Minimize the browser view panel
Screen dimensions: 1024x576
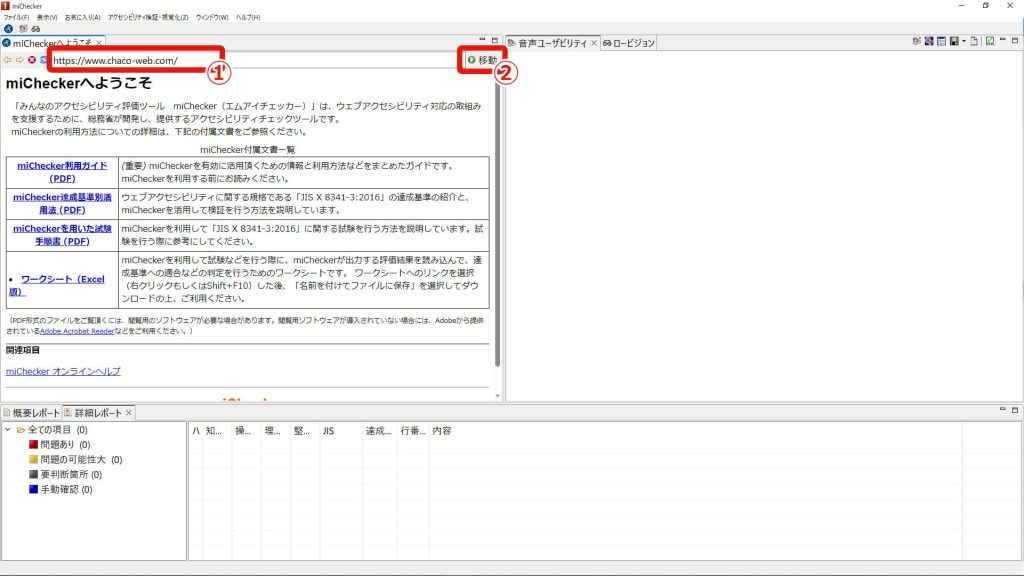(482, 40)
